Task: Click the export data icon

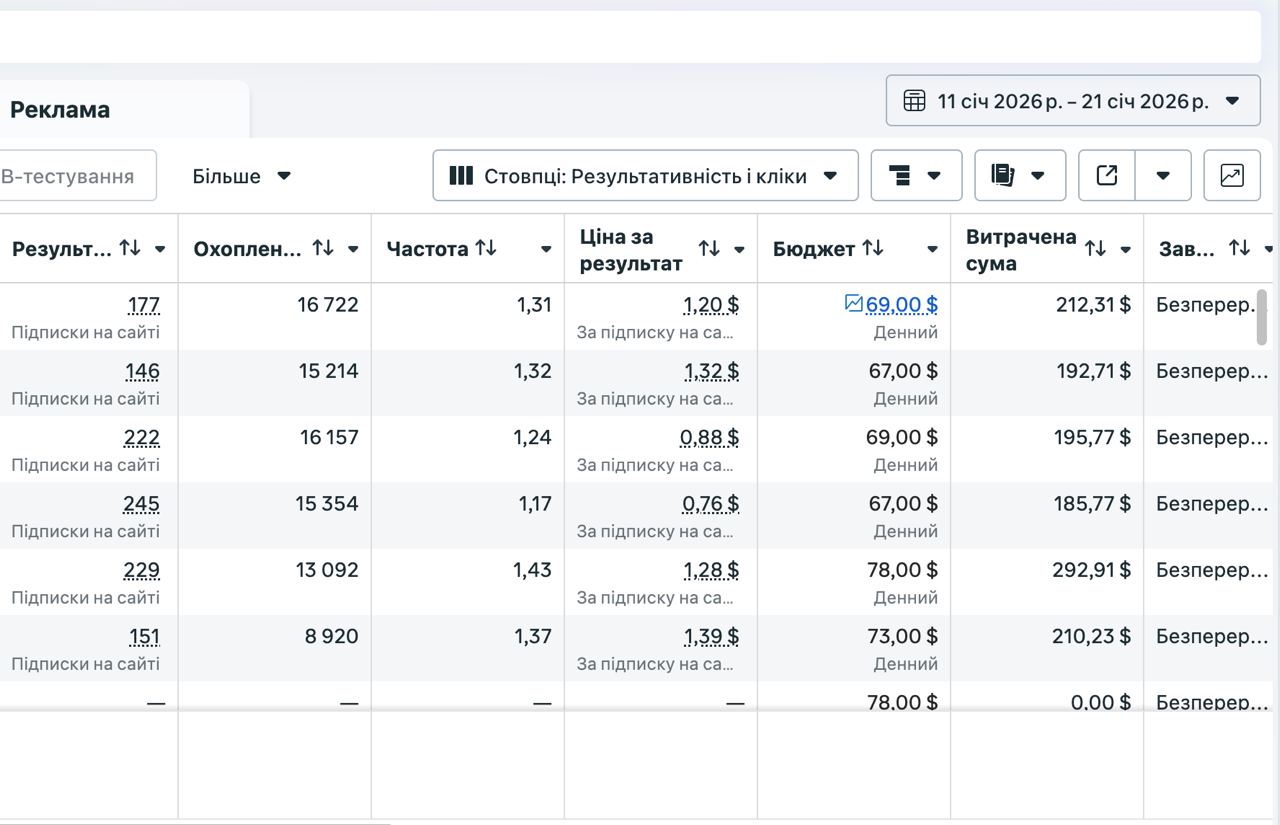Action: pos(1107,176)
